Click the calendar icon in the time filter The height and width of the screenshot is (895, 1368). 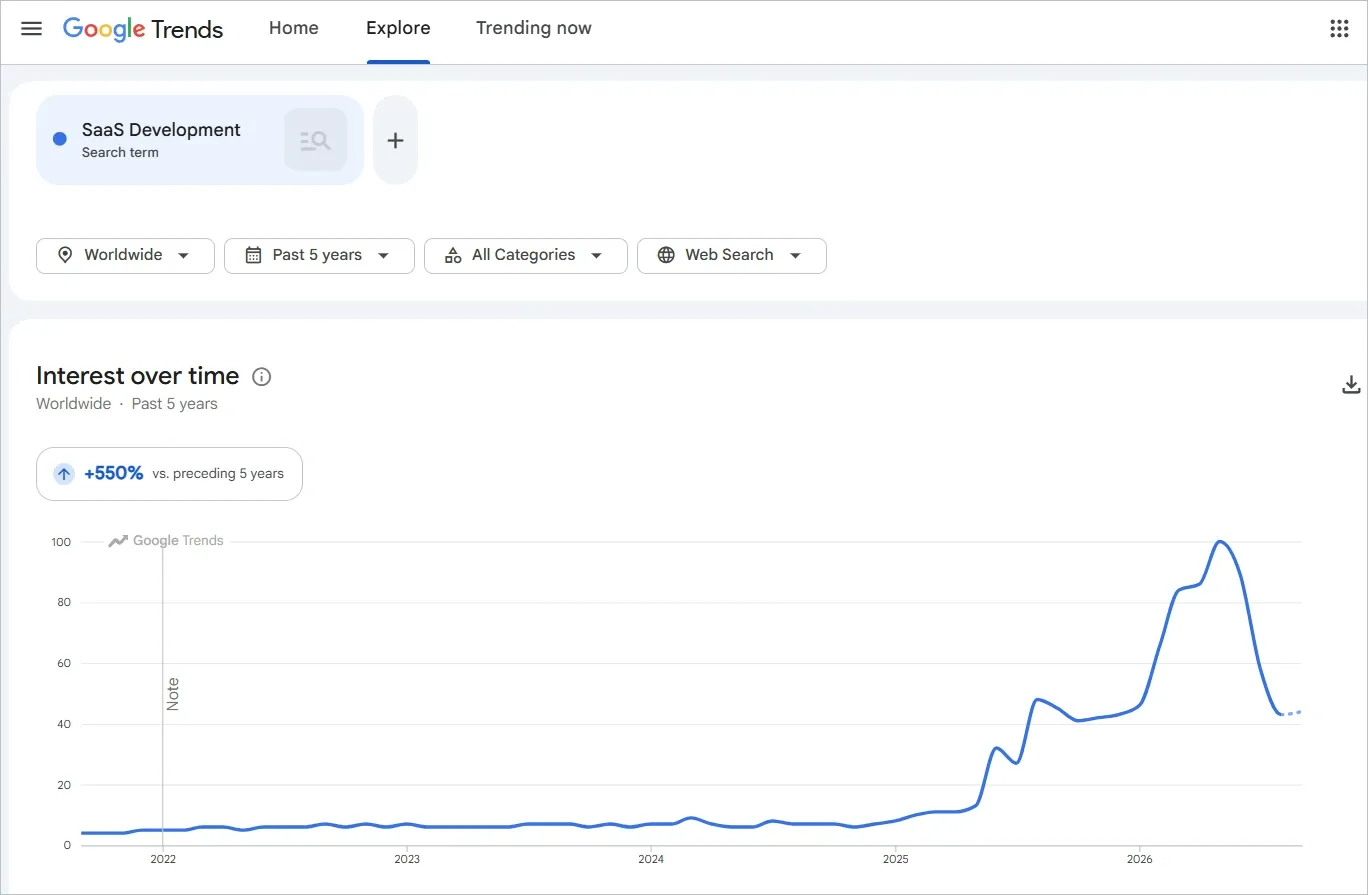coord(253,255)
